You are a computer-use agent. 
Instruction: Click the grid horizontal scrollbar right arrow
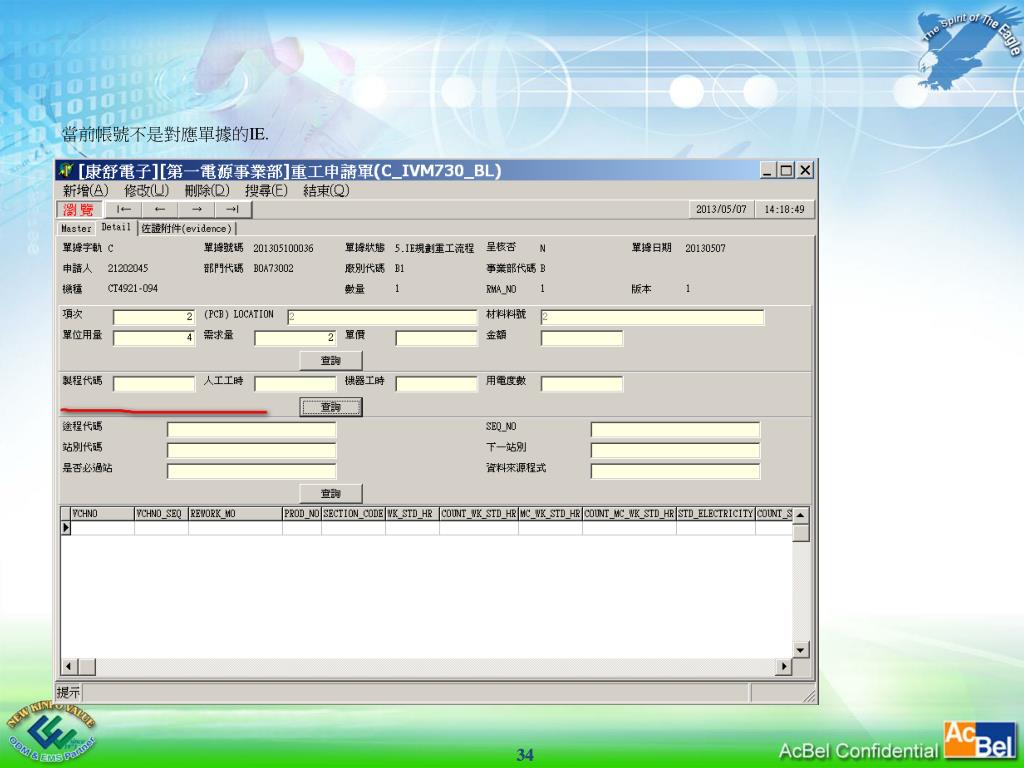coord(784,667)
